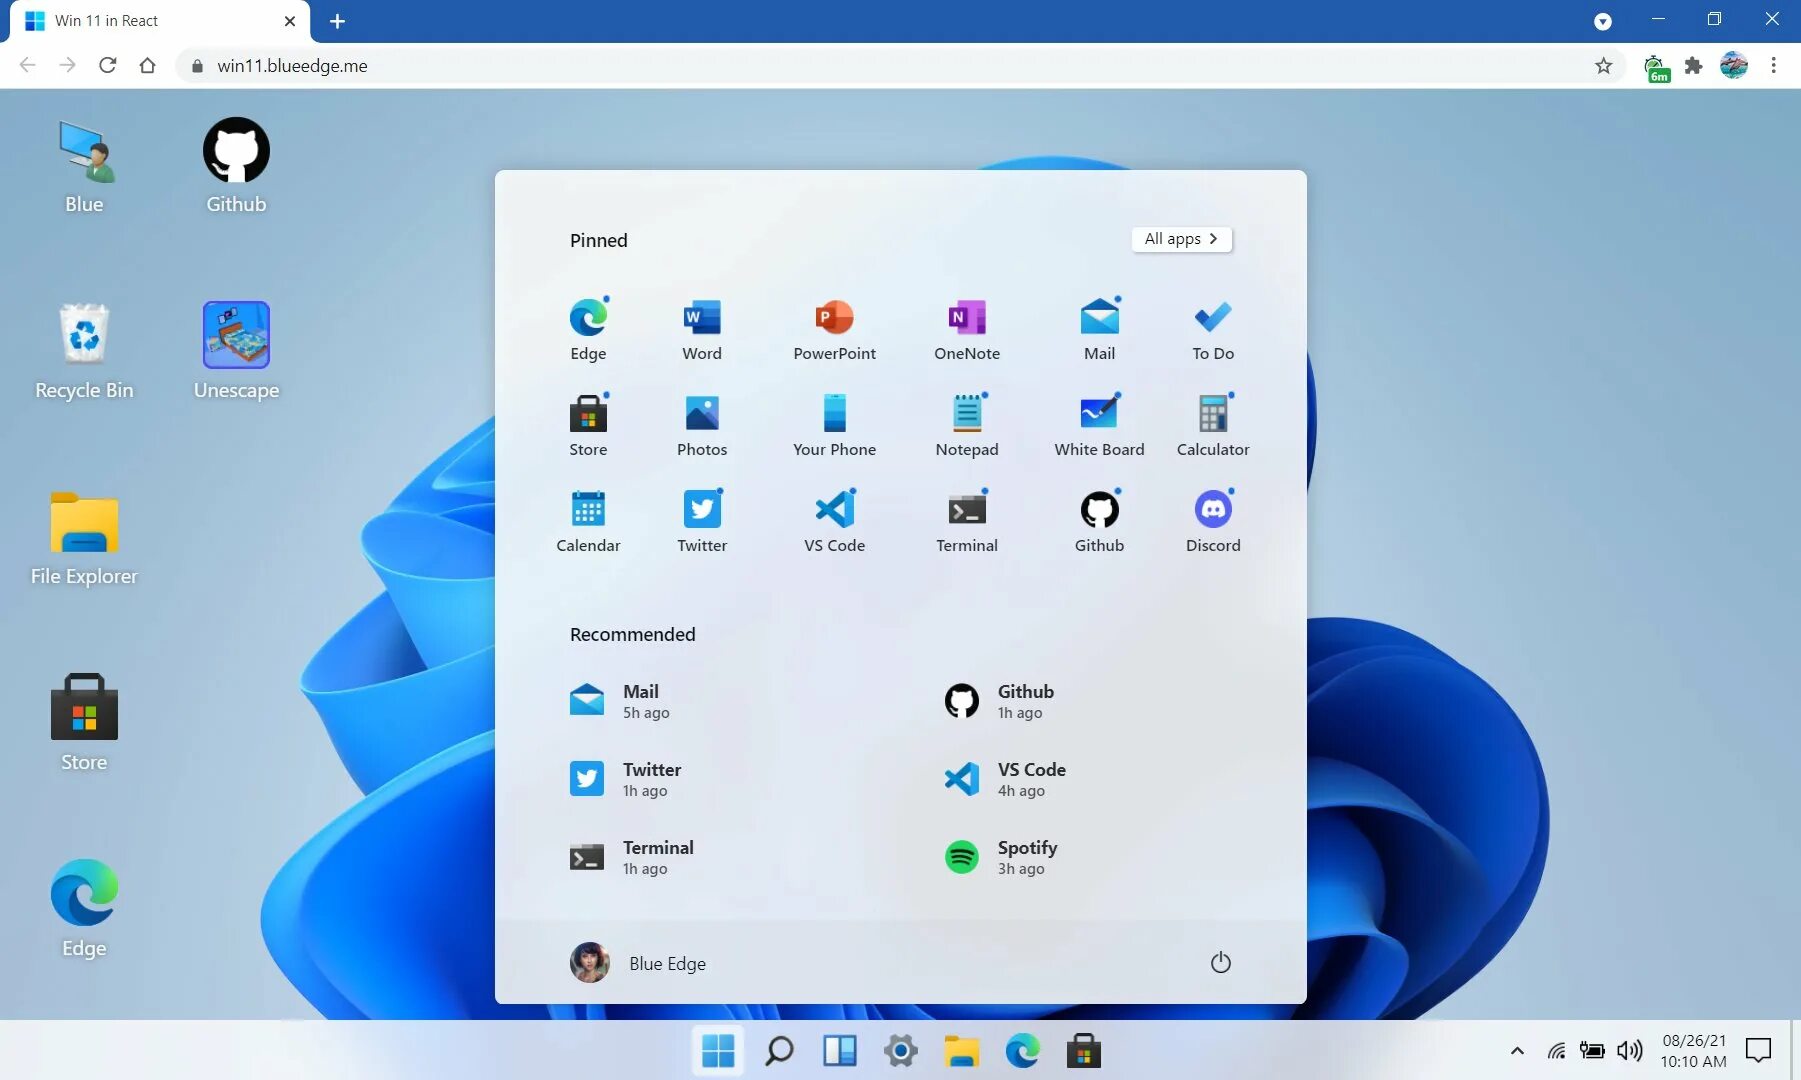Open OneNote from the pinned grid
This screenshot has height=1080, width=1801.
tap(967, 330)
